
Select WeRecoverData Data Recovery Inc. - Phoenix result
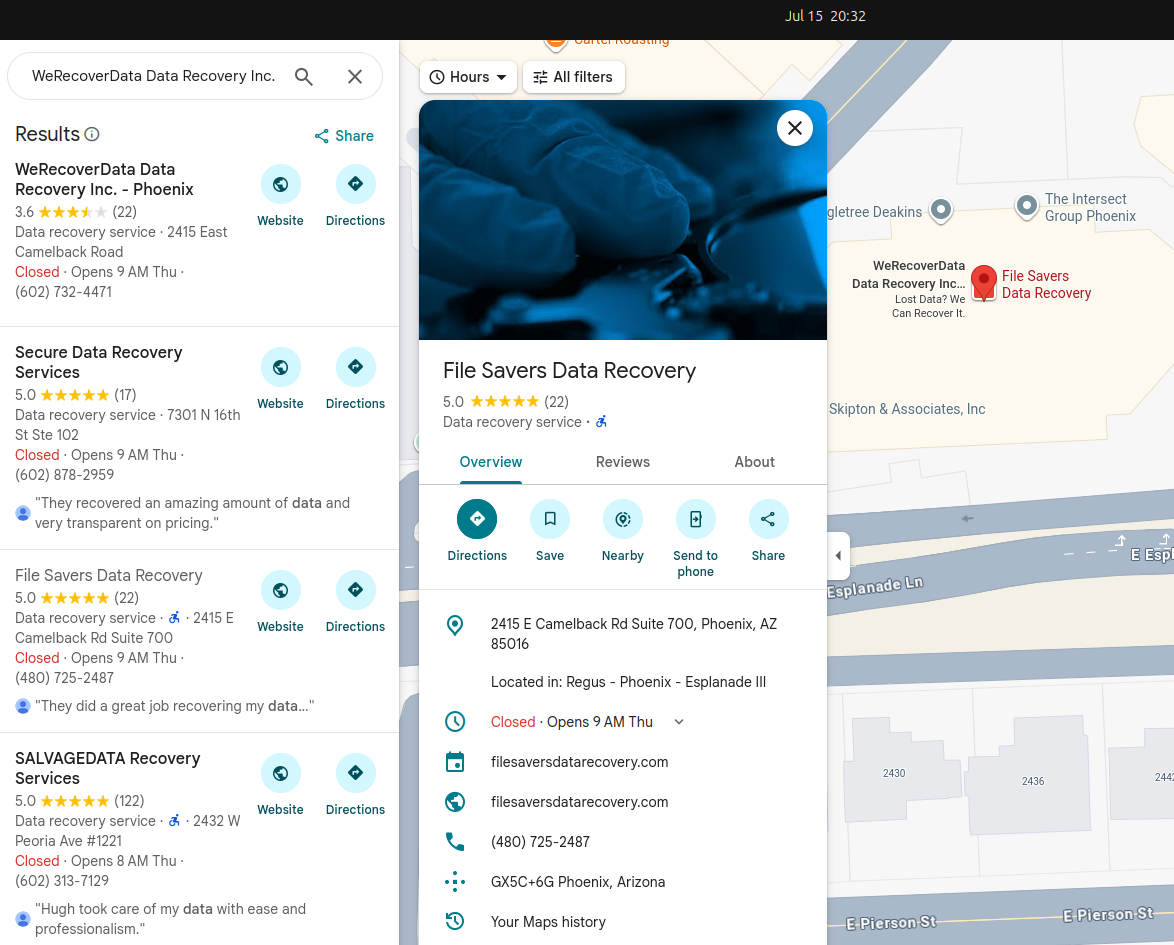(104, 180)
